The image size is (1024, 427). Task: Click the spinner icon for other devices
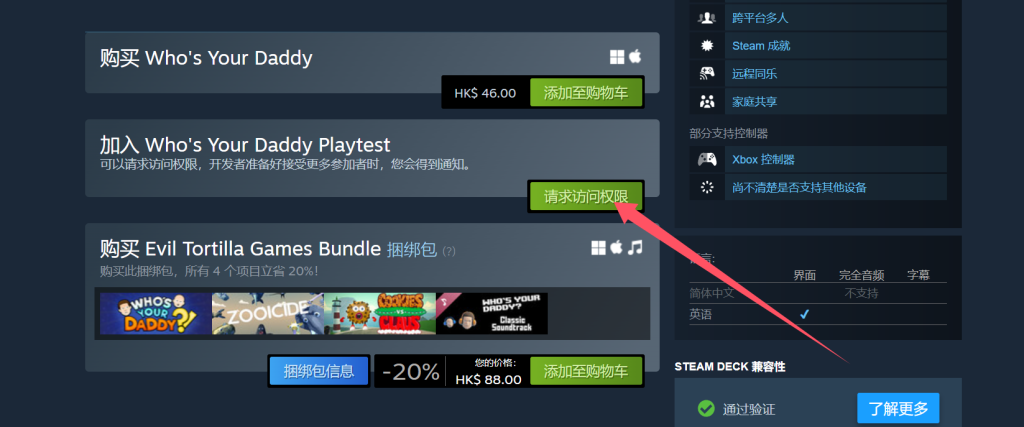pos(707,187)
